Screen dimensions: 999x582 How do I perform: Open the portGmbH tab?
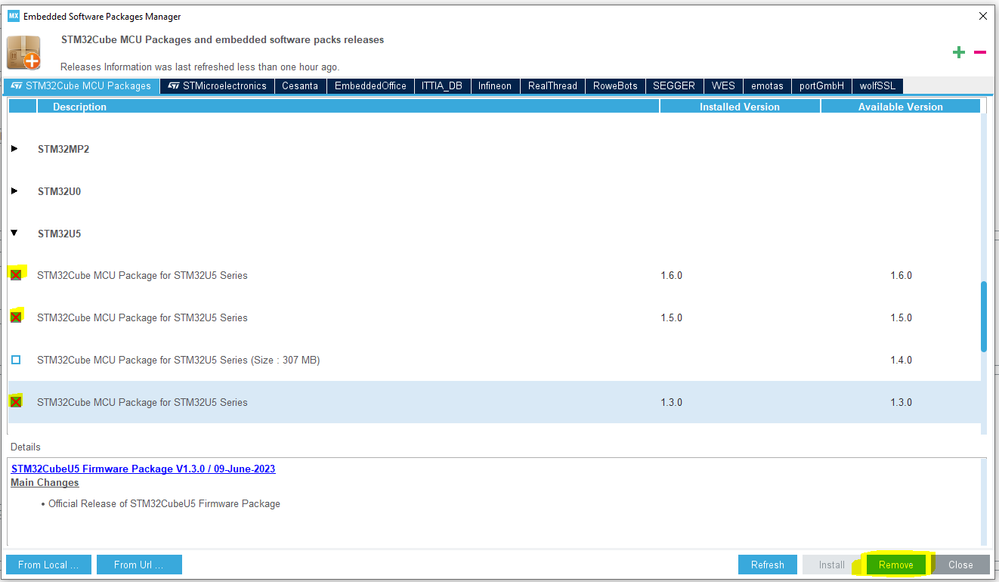tap(821, 86)
